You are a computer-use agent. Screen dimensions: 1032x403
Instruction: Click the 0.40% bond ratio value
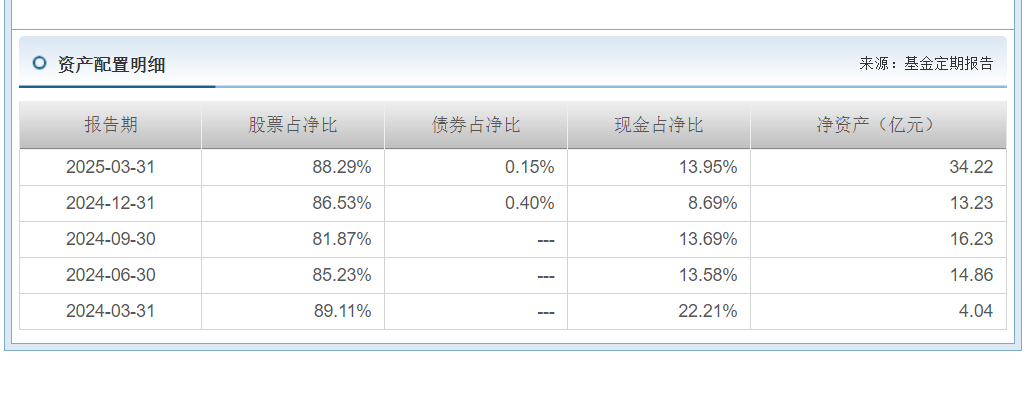point(530,203)
